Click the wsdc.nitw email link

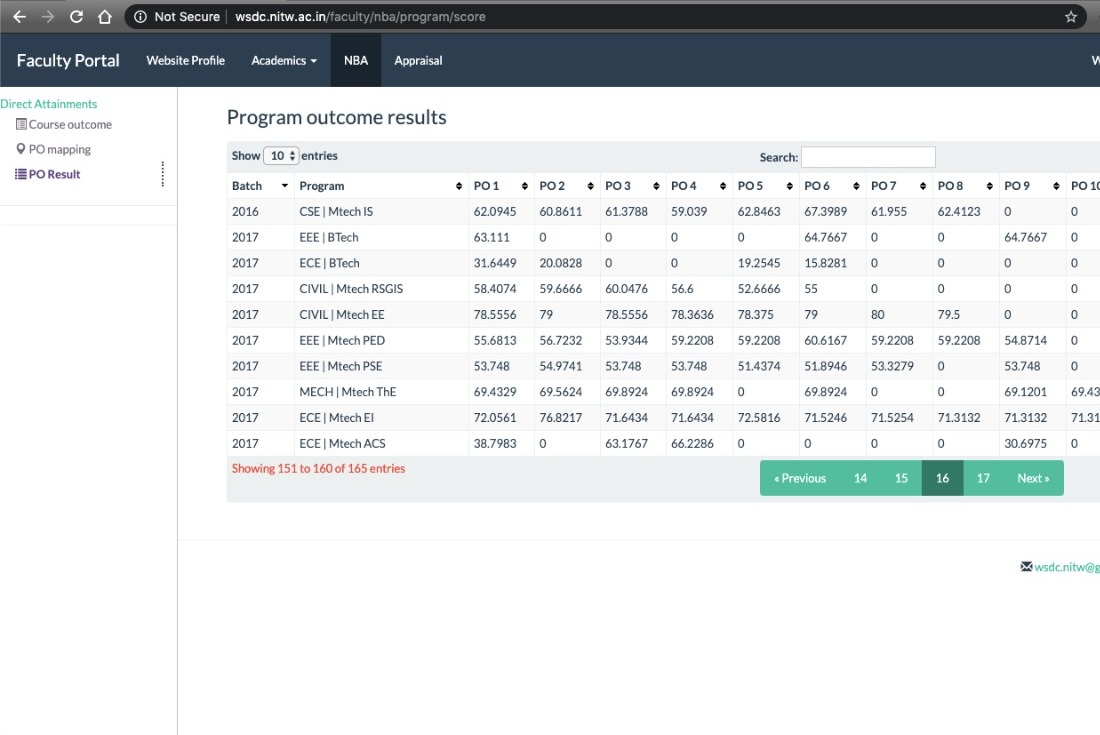coord(1066,567)
